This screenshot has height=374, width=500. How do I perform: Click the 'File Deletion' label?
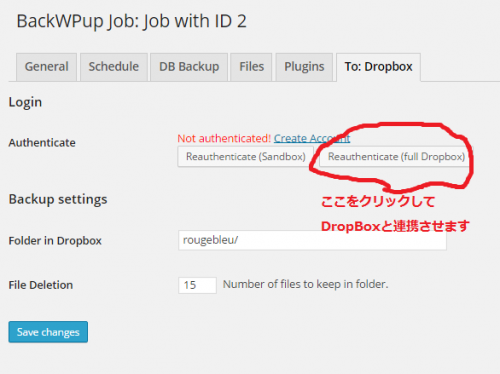pyautogui.click(x=41, y=285)
